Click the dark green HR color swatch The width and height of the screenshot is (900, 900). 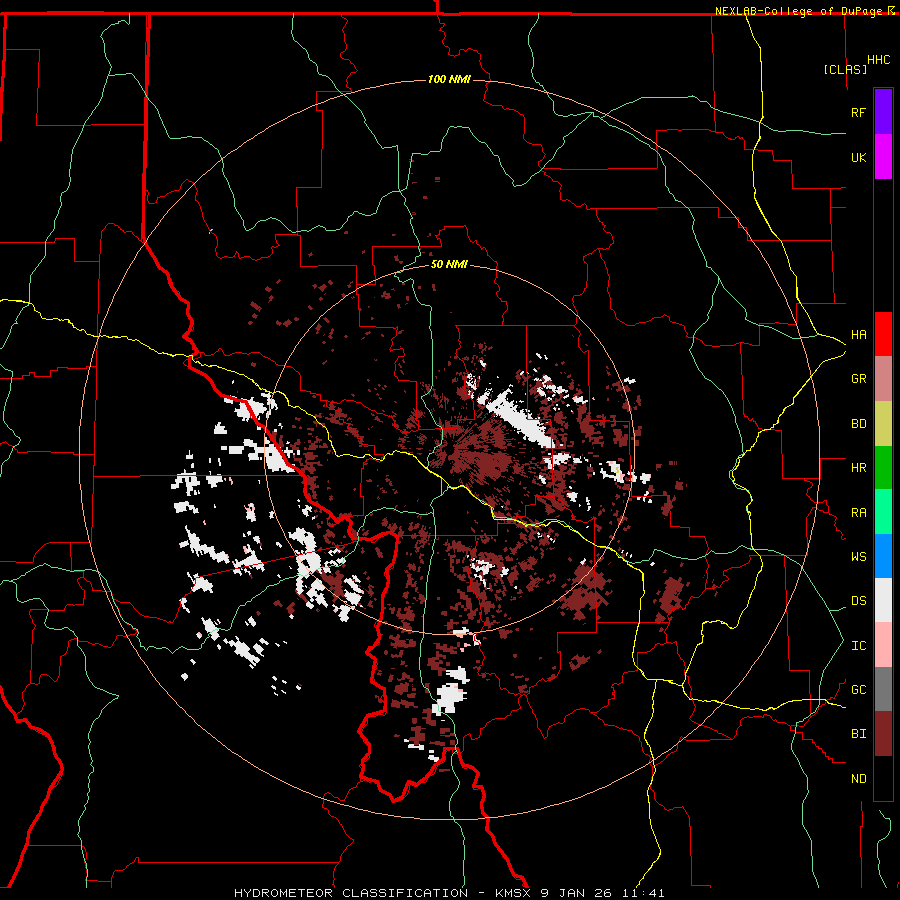click(x=883, y=467)
